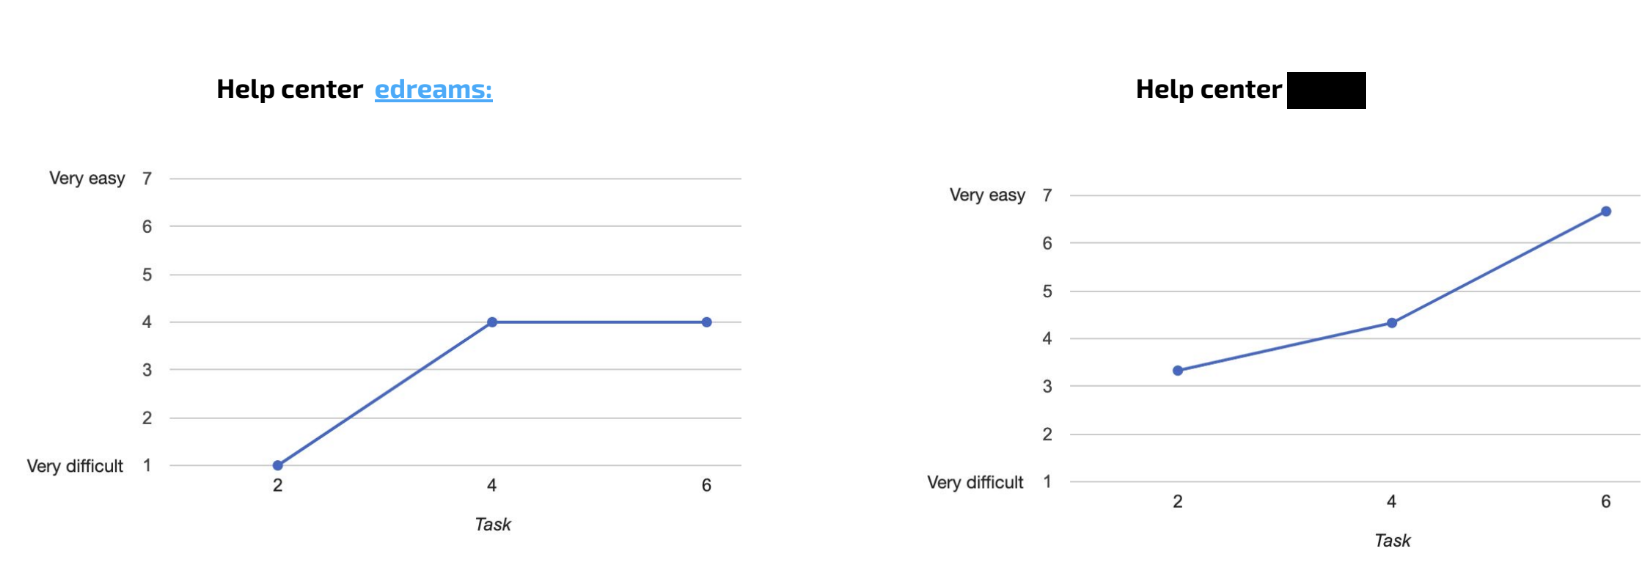
Task: Select the right chart's "Very difficult" label
Action: [x=975, y=483]
